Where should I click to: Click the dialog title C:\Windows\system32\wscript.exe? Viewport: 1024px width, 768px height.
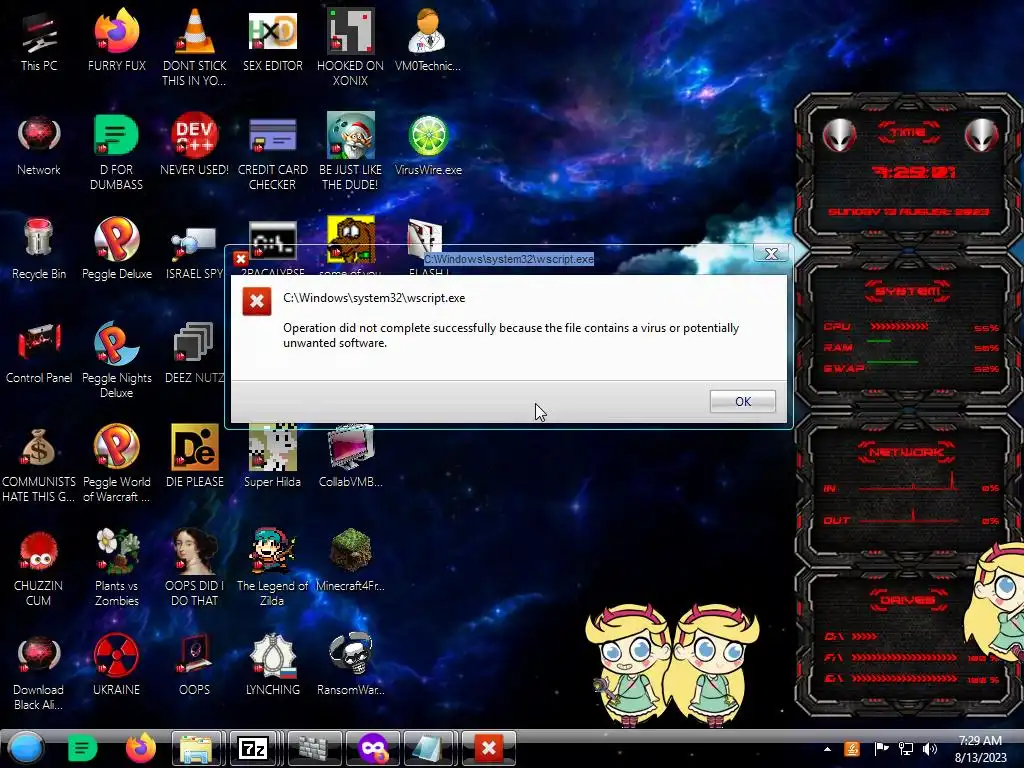coord(509,259)
